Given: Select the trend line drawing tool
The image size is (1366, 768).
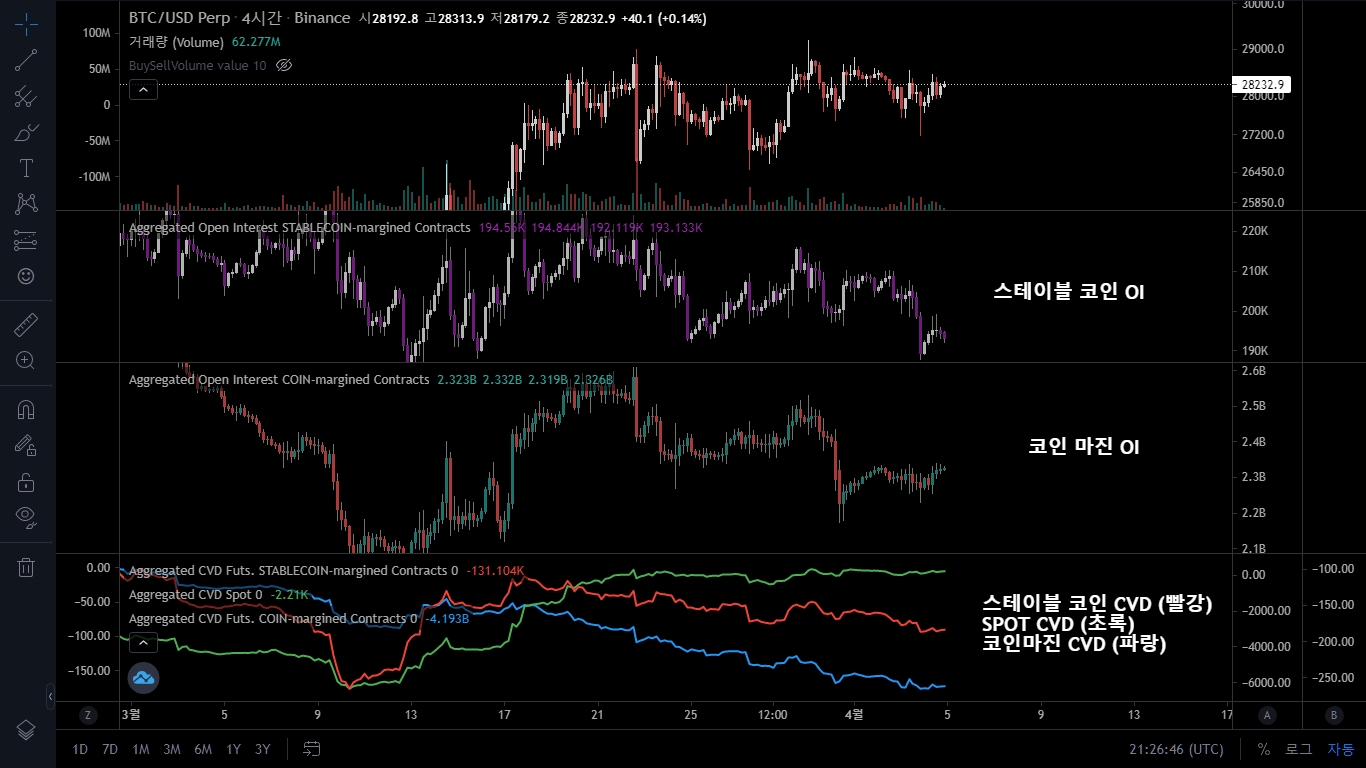Looking at the screenshot, I should click(25, 60).
